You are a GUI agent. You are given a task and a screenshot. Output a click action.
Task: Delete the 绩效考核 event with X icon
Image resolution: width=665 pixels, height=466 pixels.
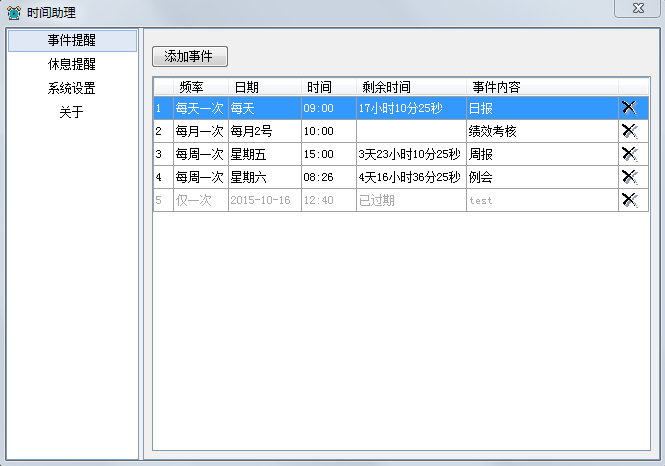[629, 131]
